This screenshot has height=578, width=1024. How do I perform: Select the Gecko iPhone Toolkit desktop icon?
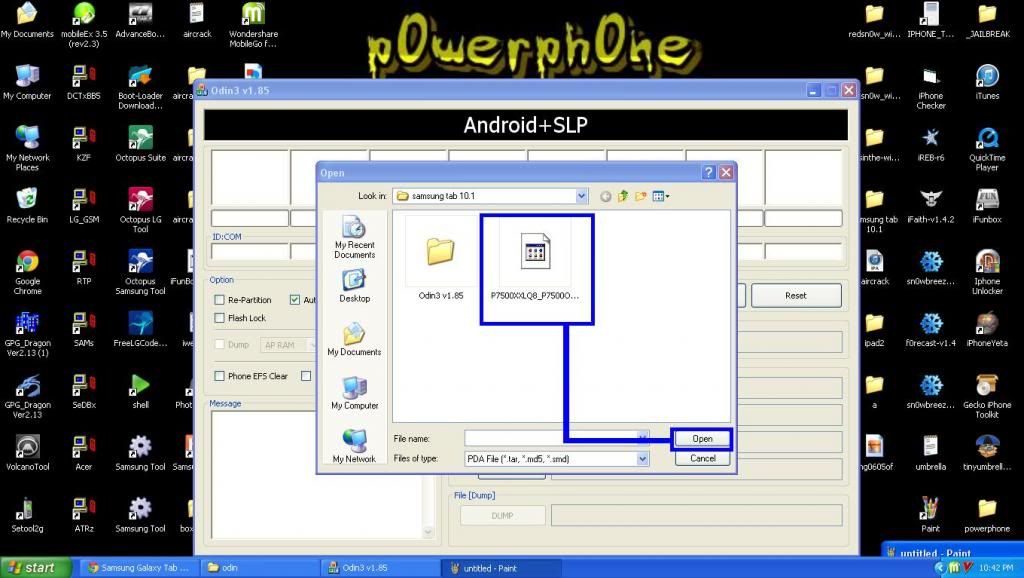point(987,396)
